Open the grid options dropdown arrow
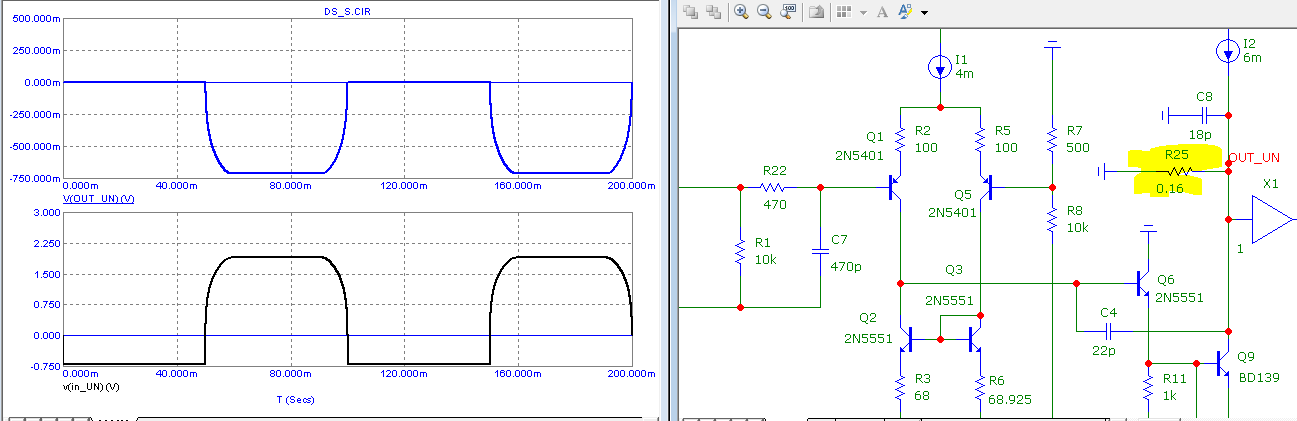Viewport: 1297px width, 421px height. pyautogui.click(x=862, y=13)
